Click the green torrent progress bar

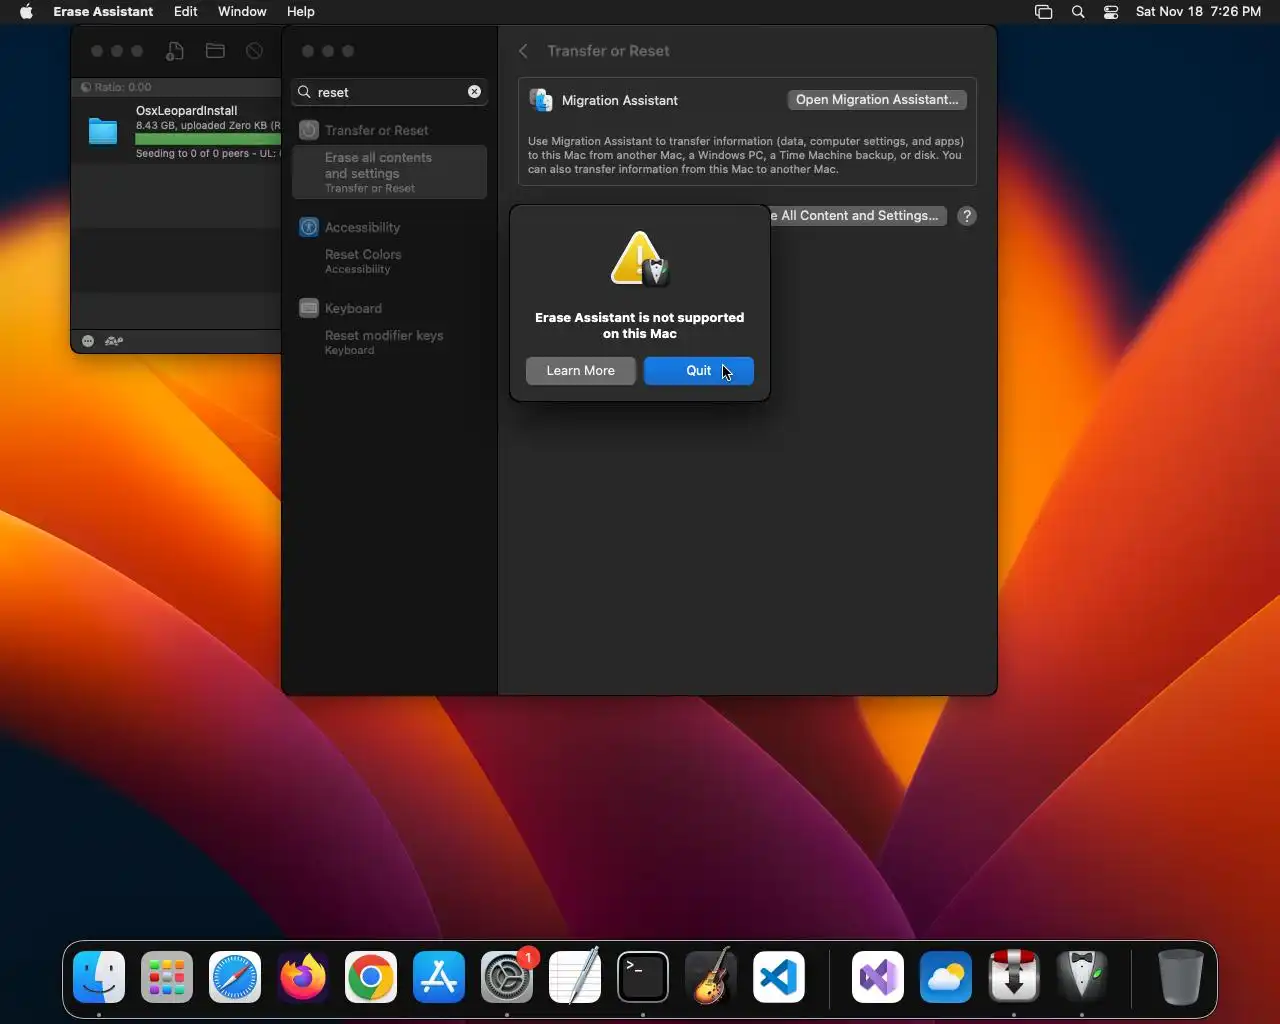pyautogui.click(x=208, y=139)
